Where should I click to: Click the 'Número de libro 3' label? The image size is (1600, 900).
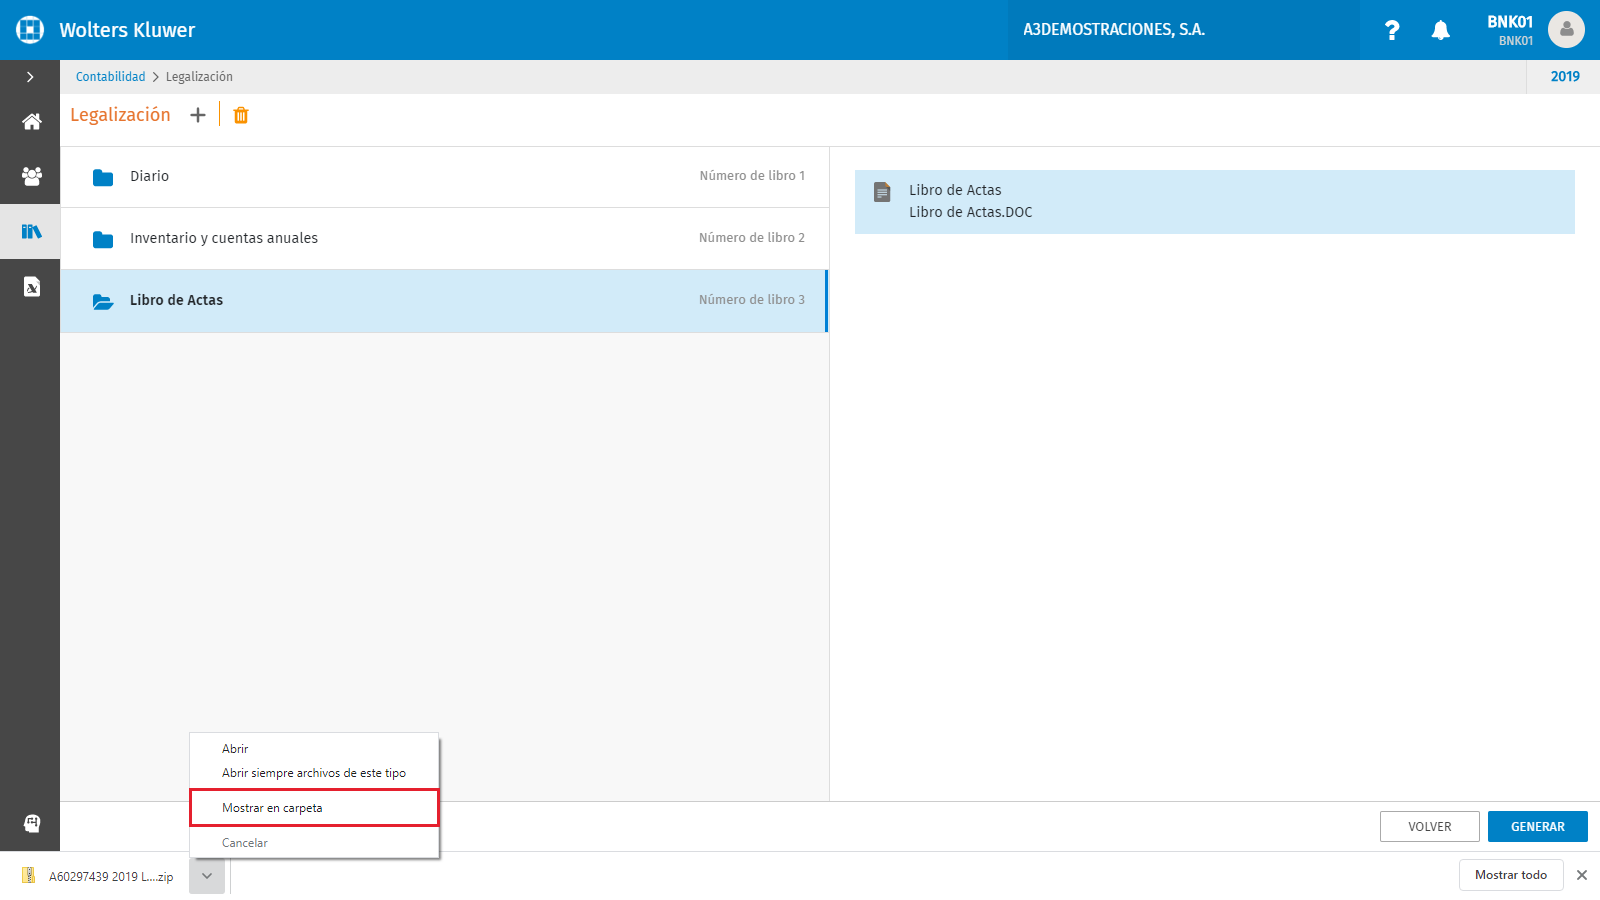tap(752, 300)
